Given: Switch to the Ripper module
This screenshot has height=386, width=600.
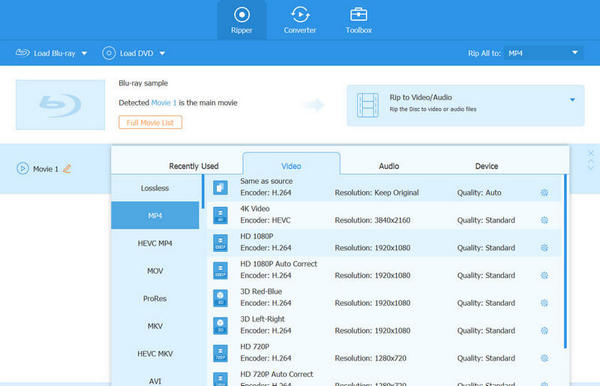Looking at the screenshot, I should (241, 20).
